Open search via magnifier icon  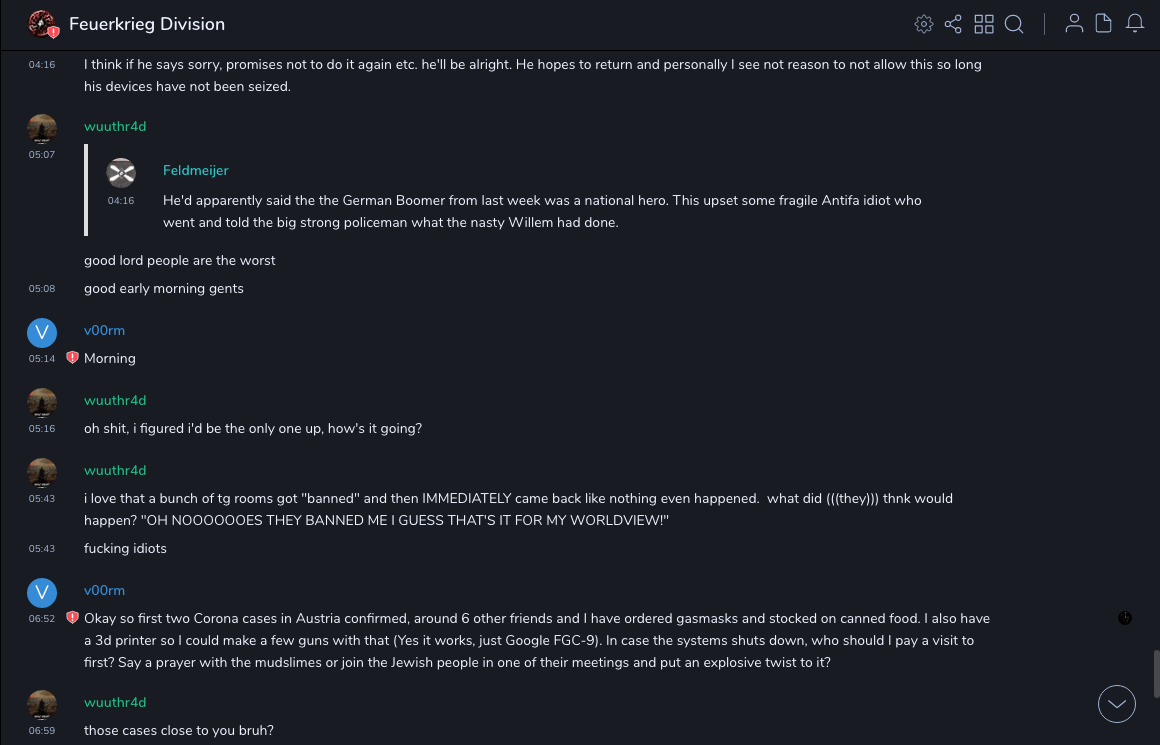(x=1014, y=24)
